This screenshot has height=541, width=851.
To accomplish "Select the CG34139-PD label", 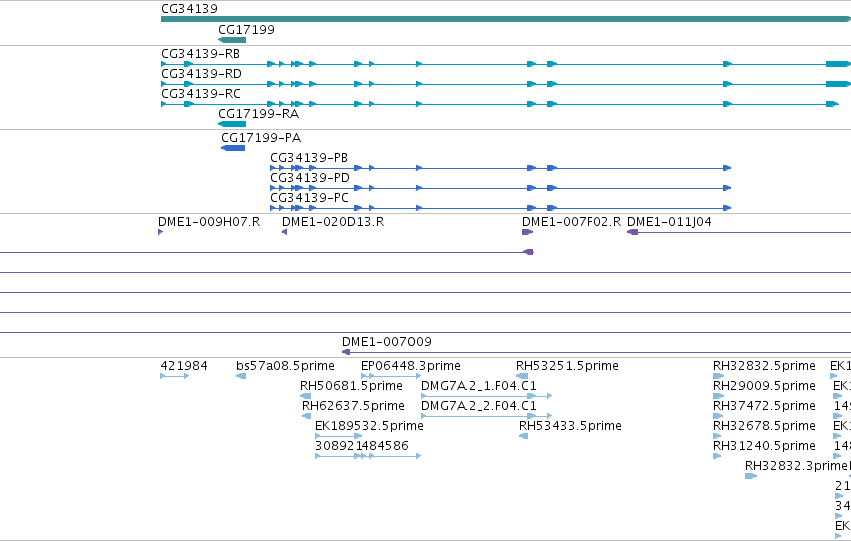I will tap(310, 178).
